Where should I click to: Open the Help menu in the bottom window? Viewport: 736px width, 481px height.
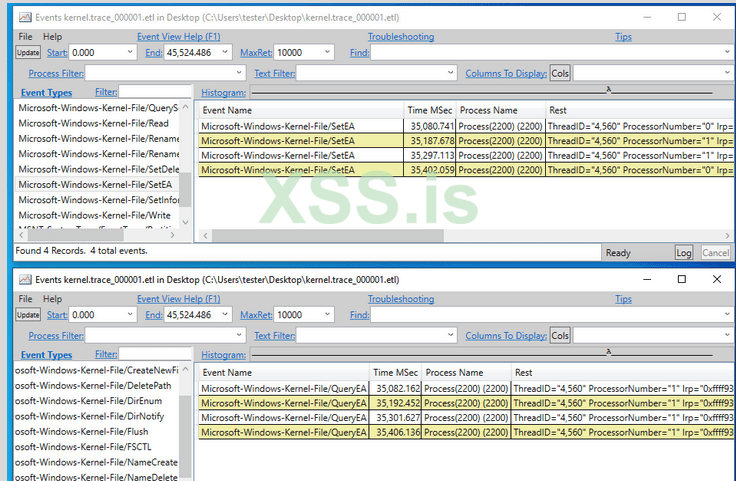53,299
